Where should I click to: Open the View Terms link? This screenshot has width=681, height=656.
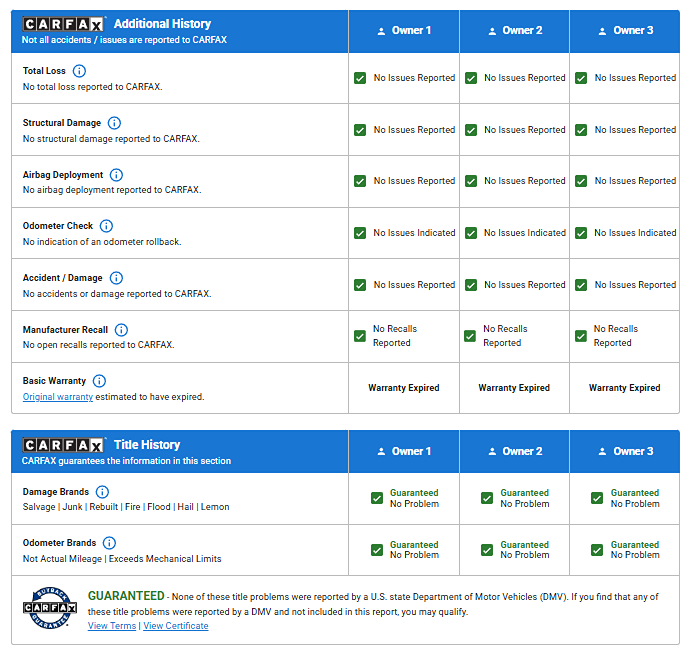coord(112,626)
